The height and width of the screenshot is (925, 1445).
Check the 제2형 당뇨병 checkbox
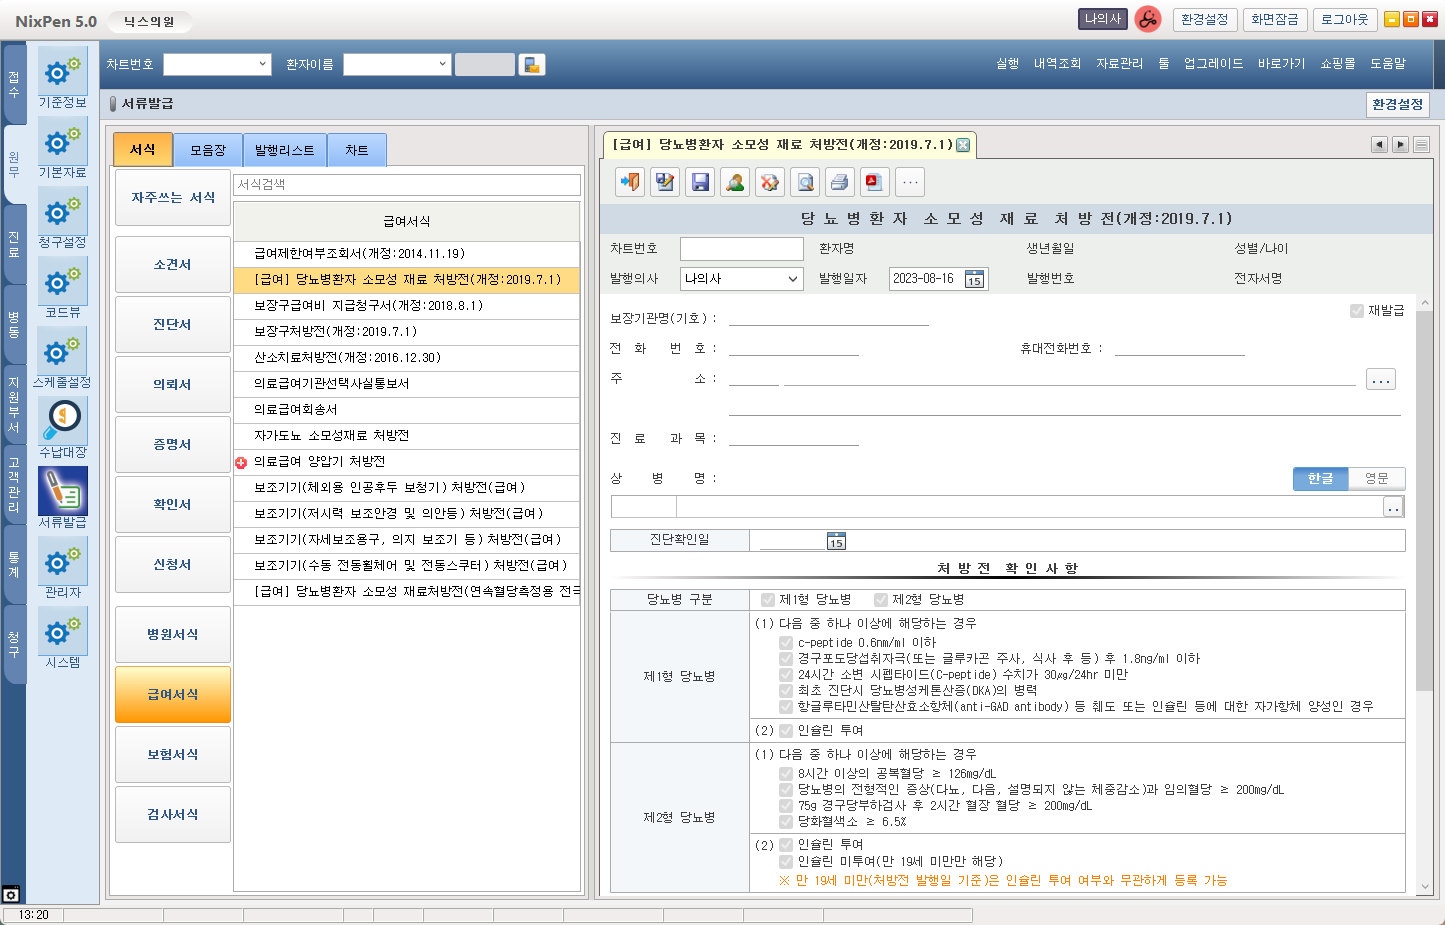tap(881, 600)
